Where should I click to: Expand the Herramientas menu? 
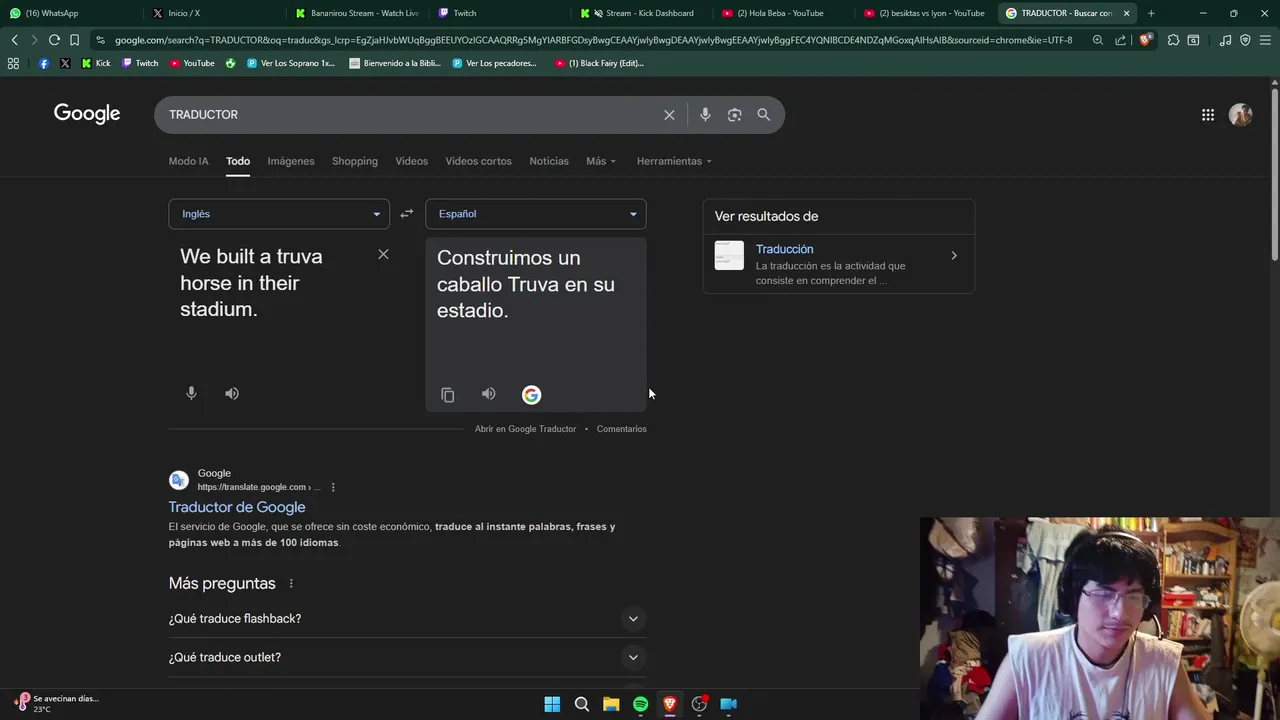click(674, 161)
